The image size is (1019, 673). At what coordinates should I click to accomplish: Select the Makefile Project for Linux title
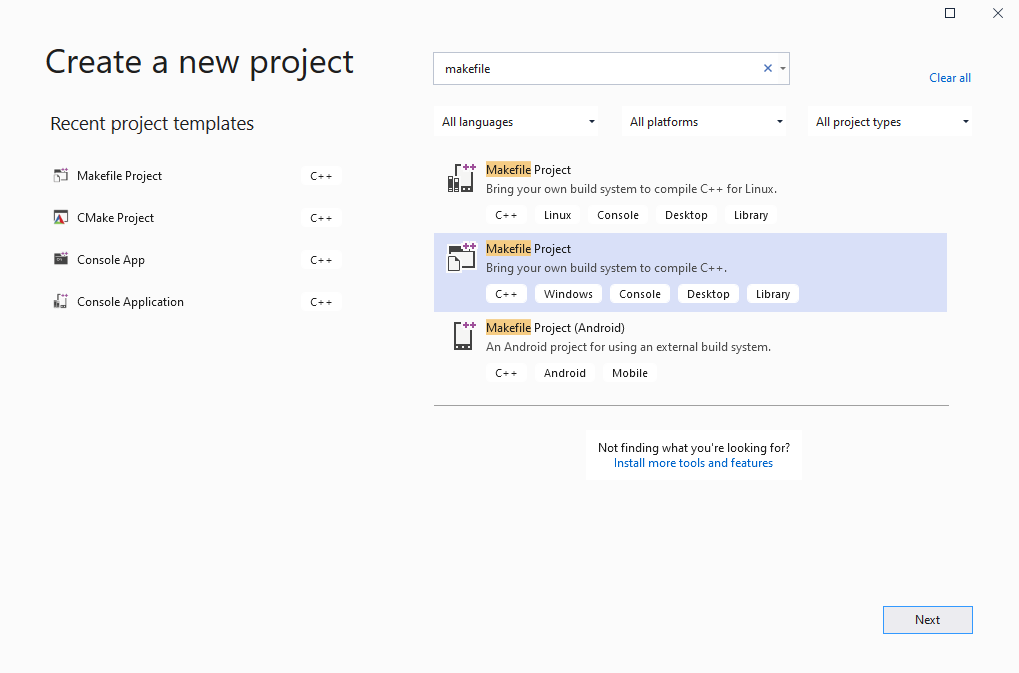tap(528, 170)
